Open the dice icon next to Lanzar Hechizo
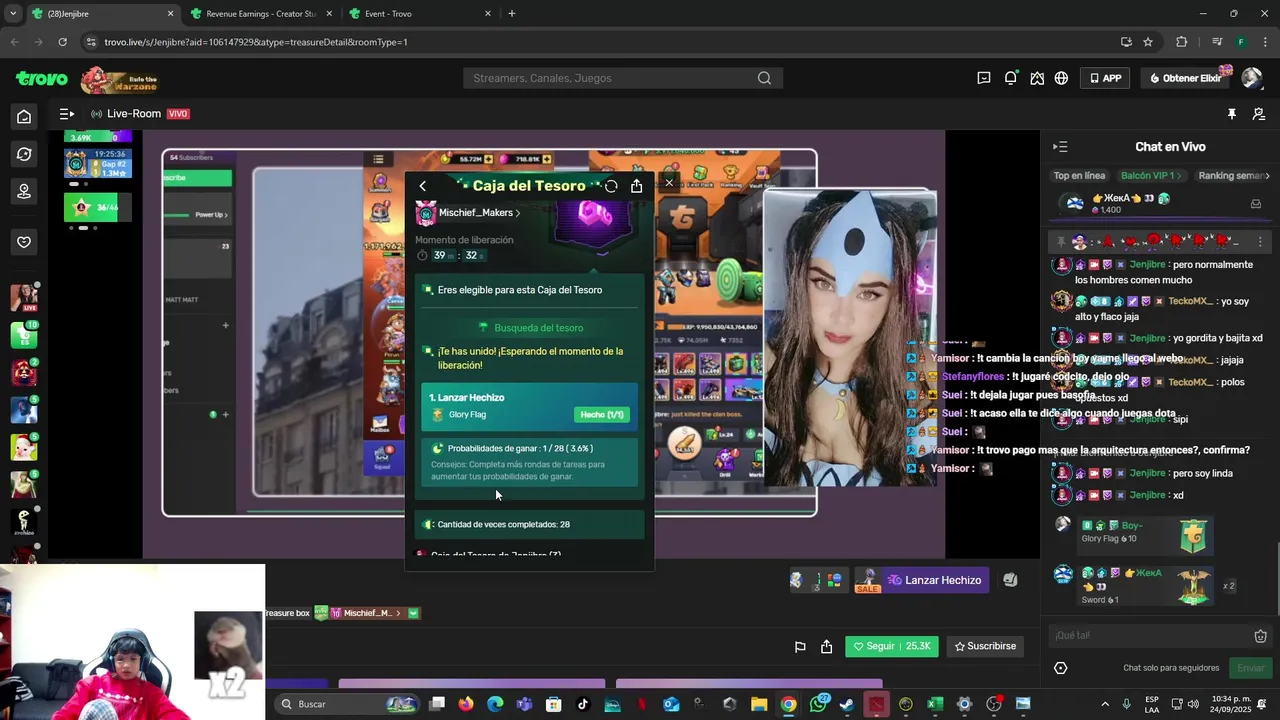The height and width of the screenshot is (720, 1280). (1010, 580)
